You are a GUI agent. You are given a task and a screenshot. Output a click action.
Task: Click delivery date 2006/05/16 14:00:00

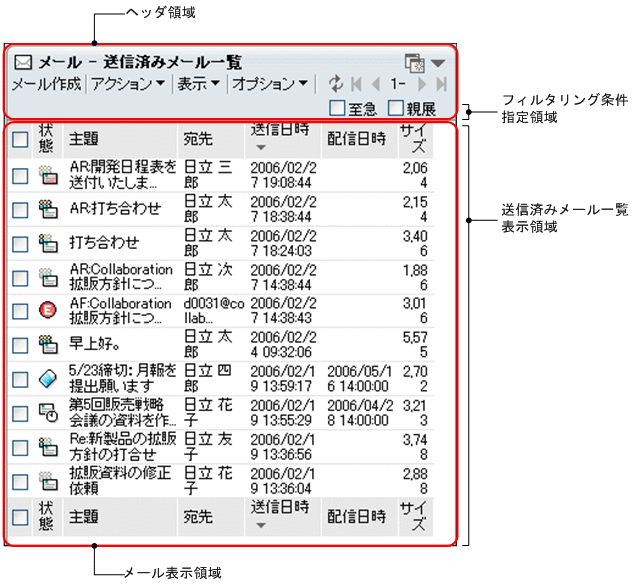(360, 379)
